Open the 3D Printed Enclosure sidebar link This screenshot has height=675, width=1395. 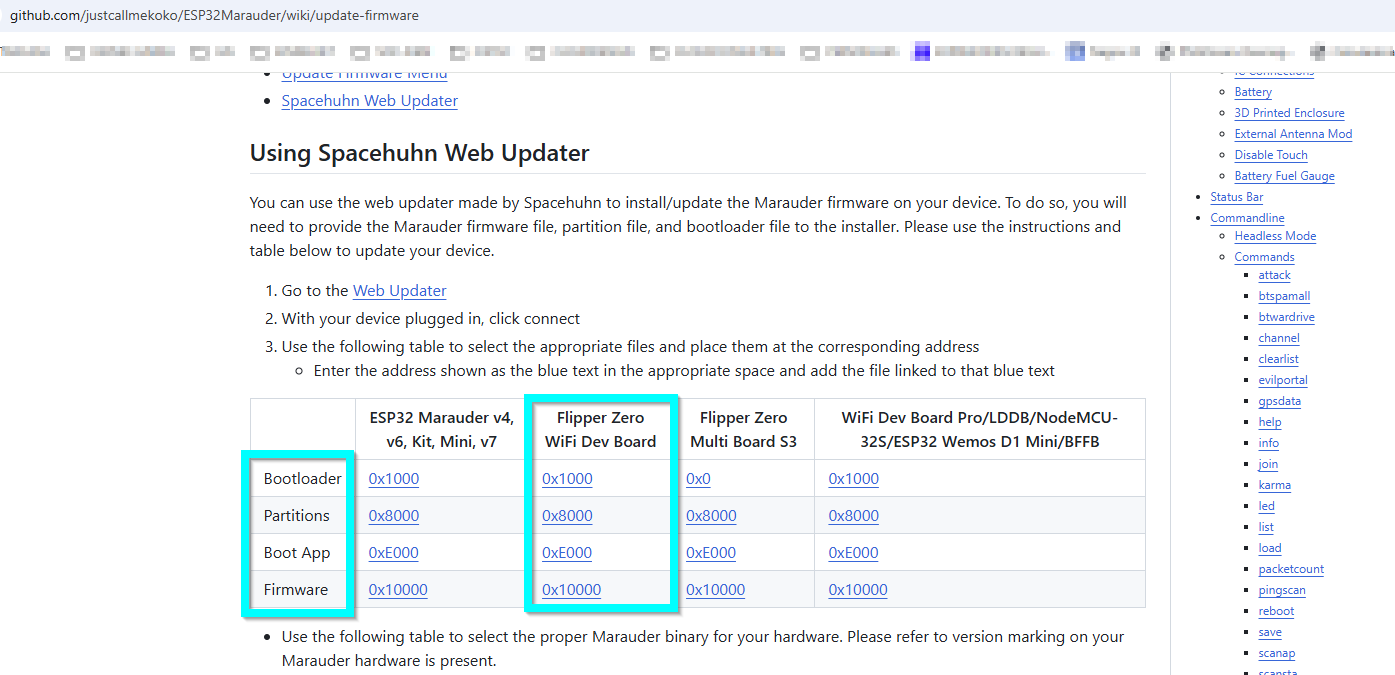[1289, 113]
